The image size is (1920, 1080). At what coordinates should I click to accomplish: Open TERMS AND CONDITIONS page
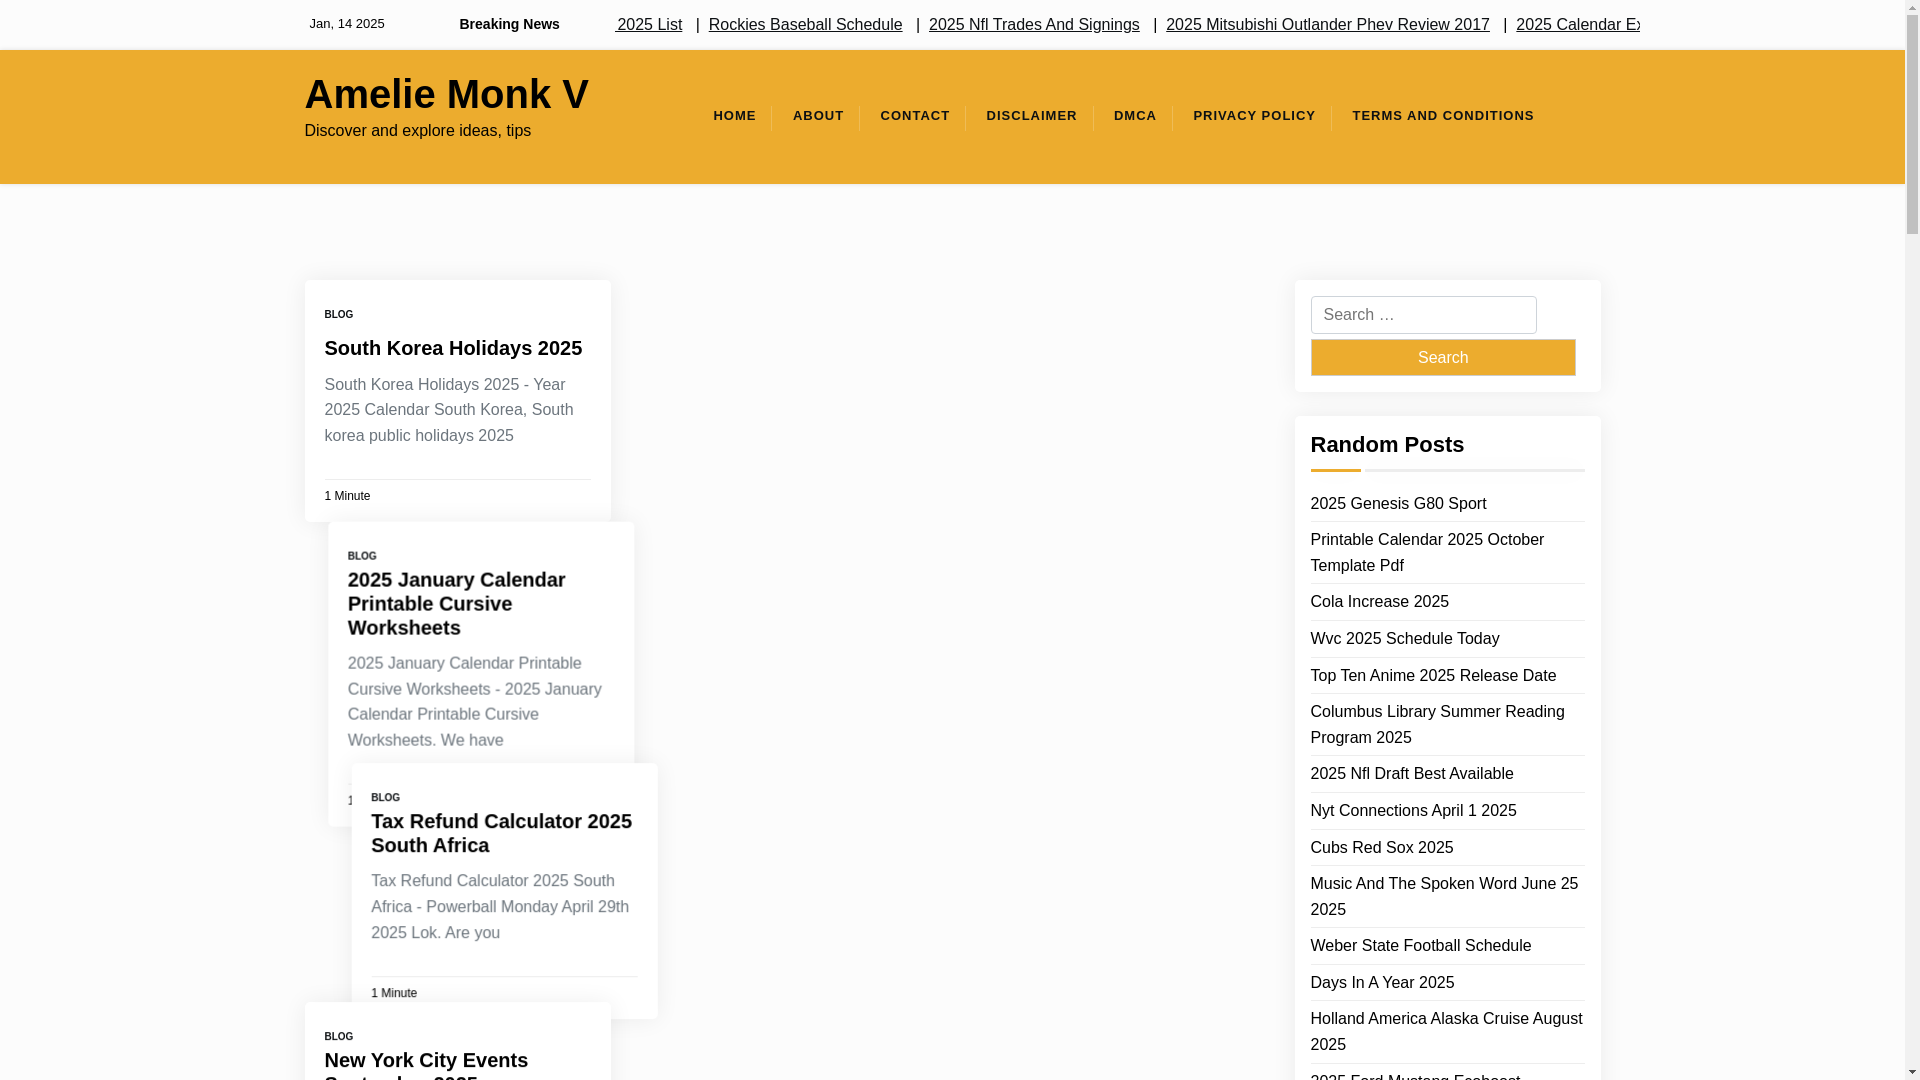(x=1442, y=116)
